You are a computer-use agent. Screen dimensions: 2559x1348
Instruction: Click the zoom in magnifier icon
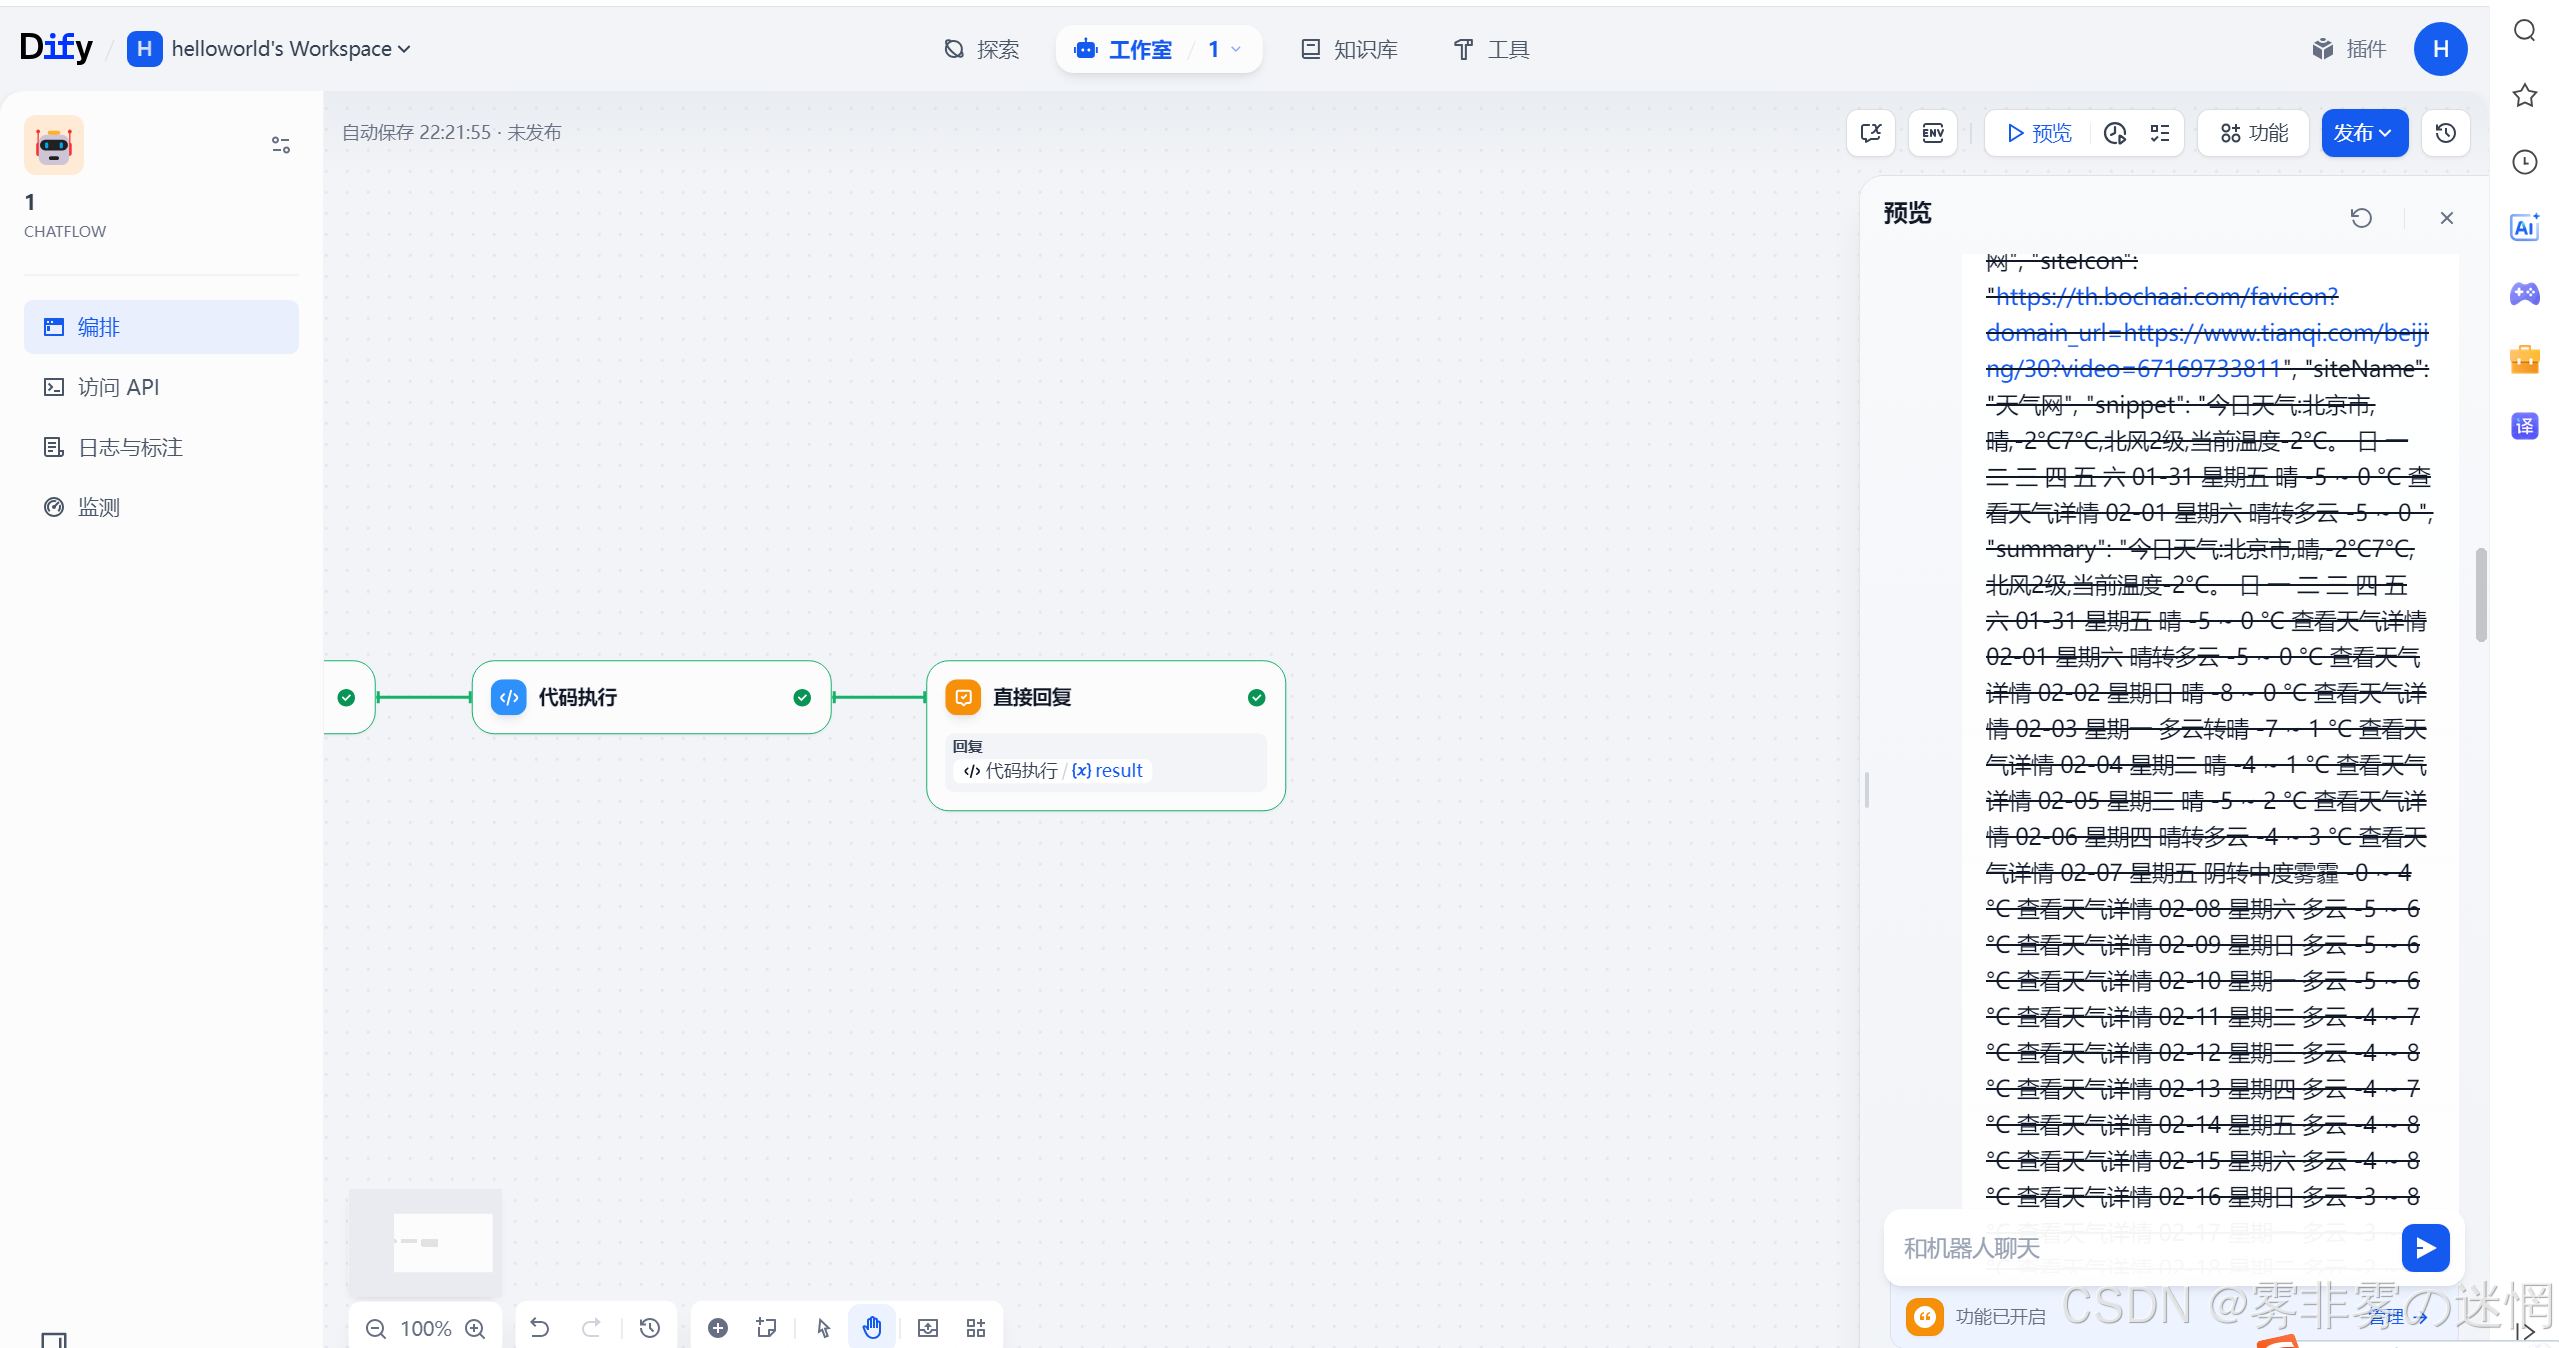475,1328
